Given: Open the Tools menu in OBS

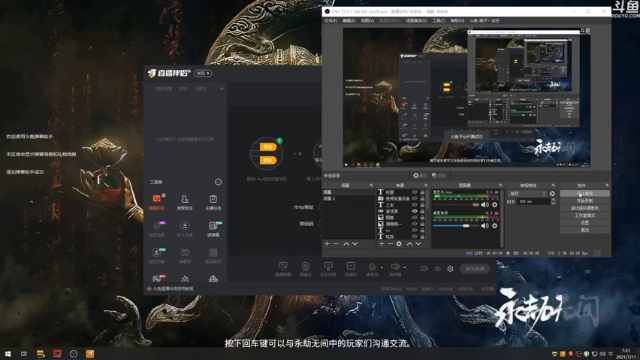Looking at the screenshot, I should pyautogui.click(x=439, y=20).
